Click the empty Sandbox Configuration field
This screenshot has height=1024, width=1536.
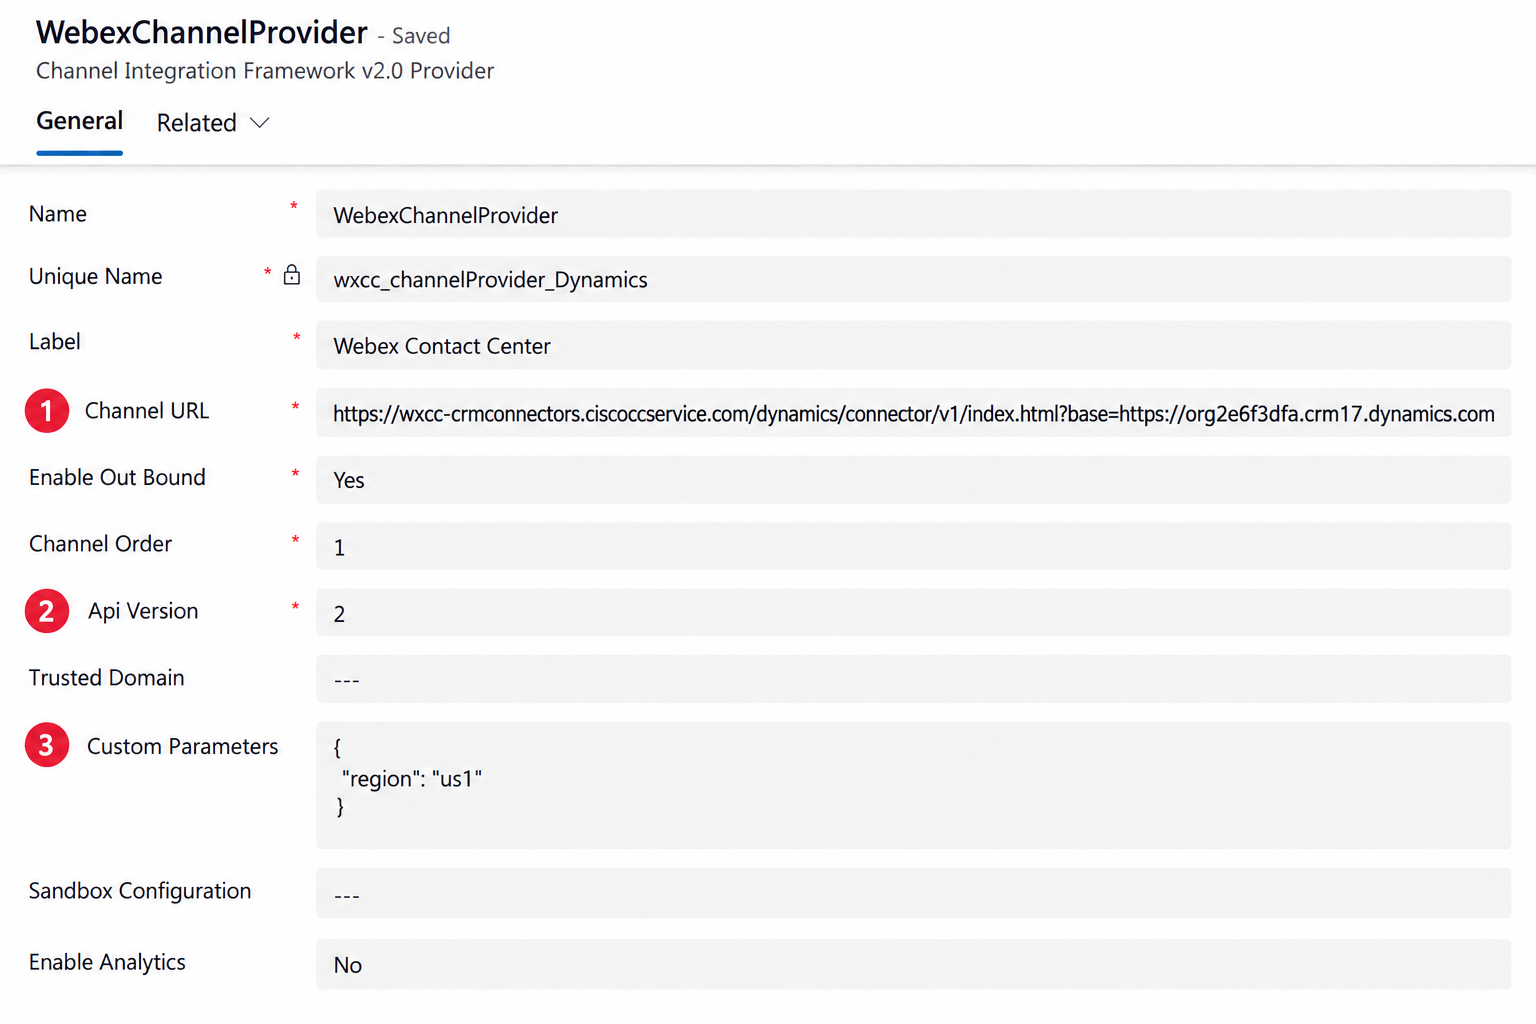[913, 893]
